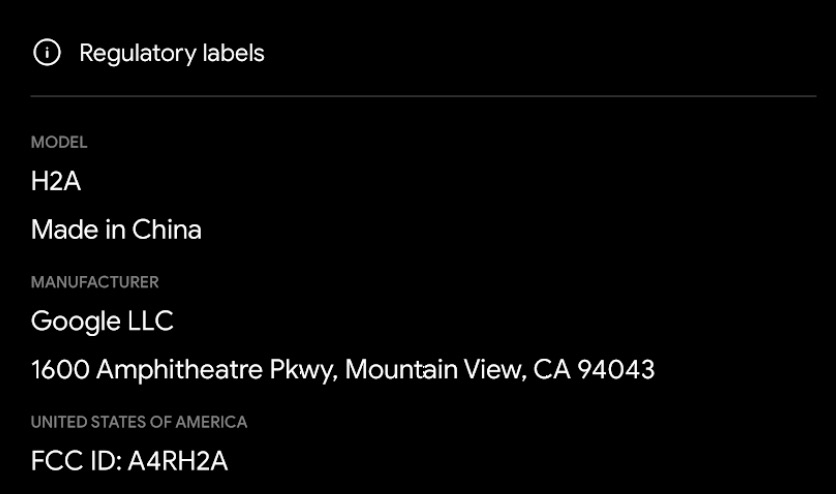Click the horizontal divider below the header

[423, 96]
